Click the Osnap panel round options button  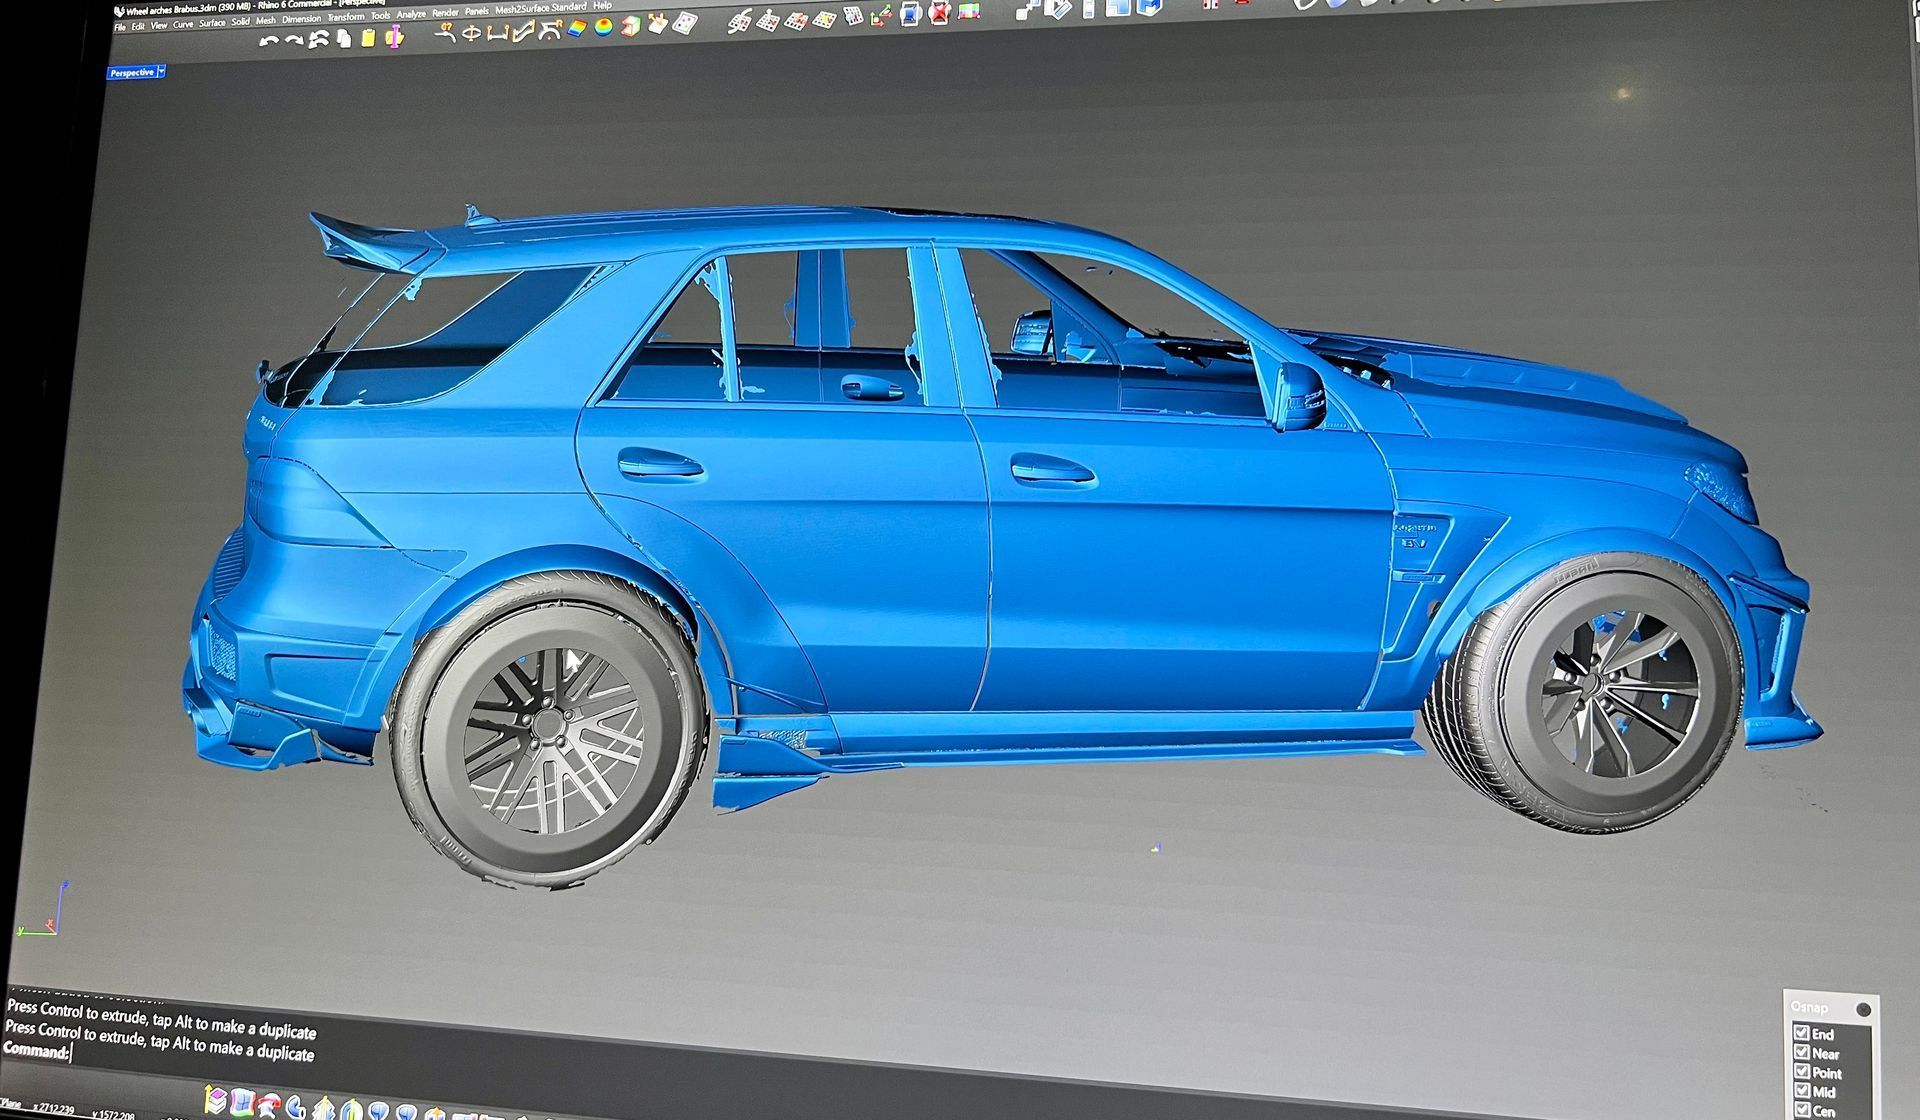(x=1863, y=1009)
